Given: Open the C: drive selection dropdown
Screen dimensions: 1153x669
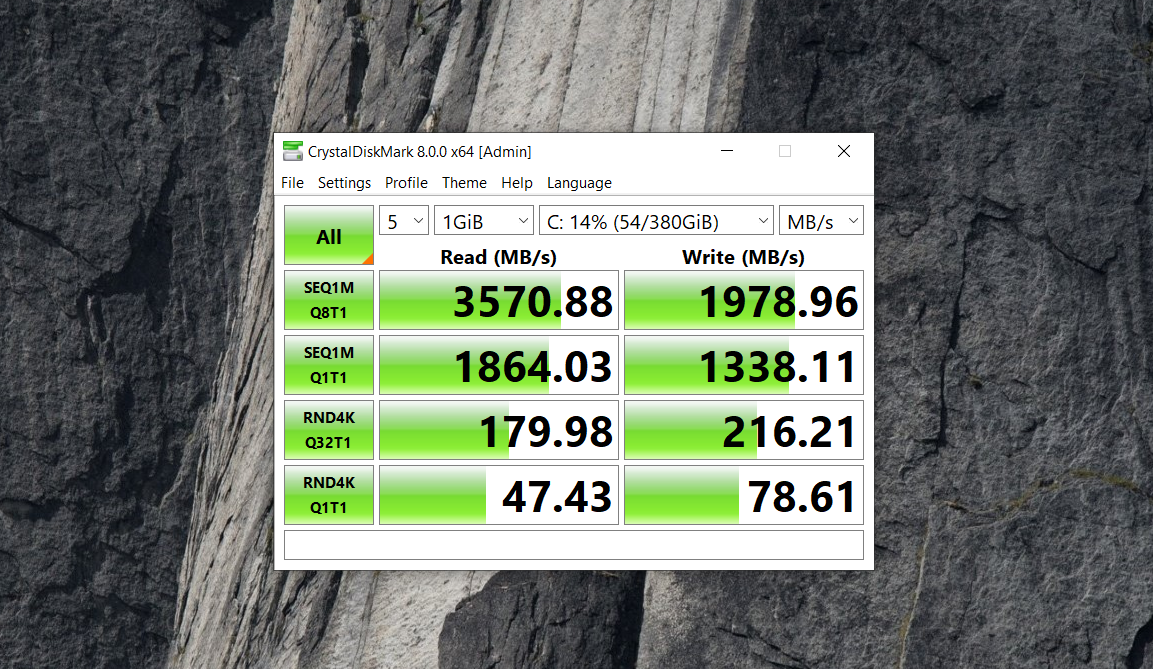Looking at the screenshot, I should point(656,221).
